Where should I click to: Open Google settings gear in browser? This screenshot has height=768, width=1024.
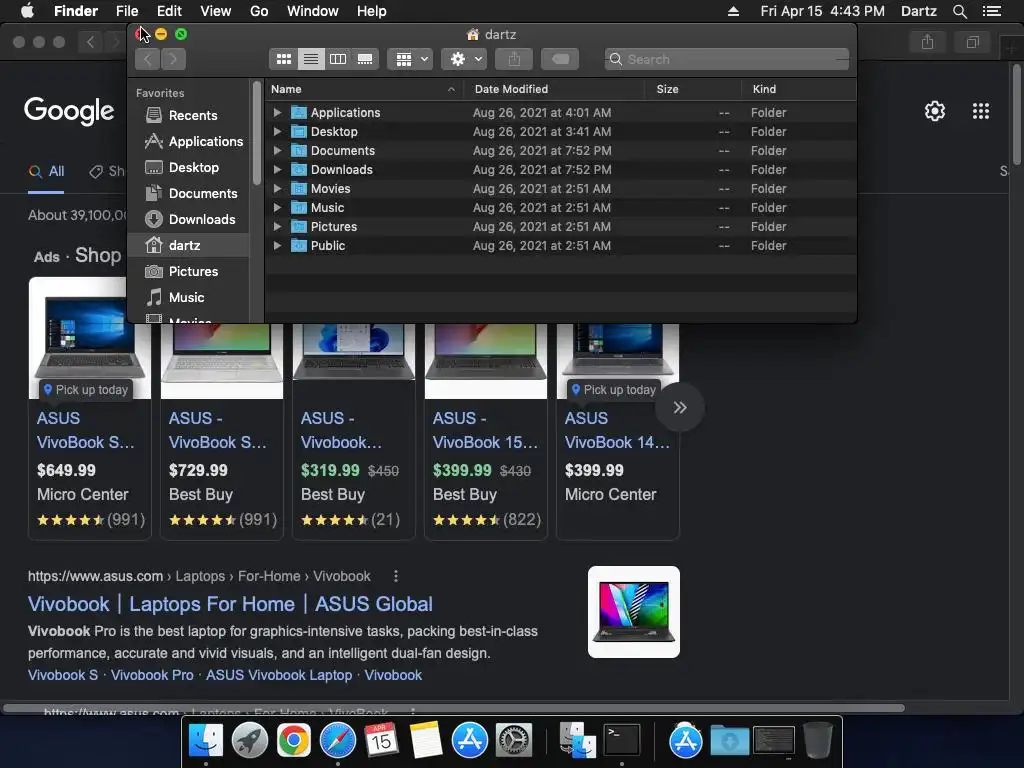click(935, 111)
